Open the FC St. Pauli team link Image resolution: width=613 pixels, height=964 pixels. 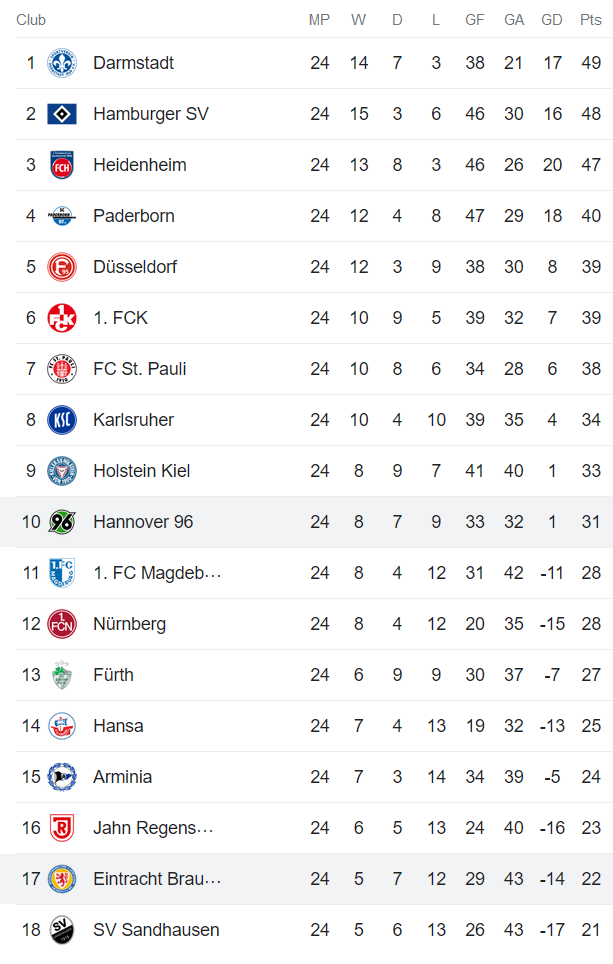tap(139, 369)
